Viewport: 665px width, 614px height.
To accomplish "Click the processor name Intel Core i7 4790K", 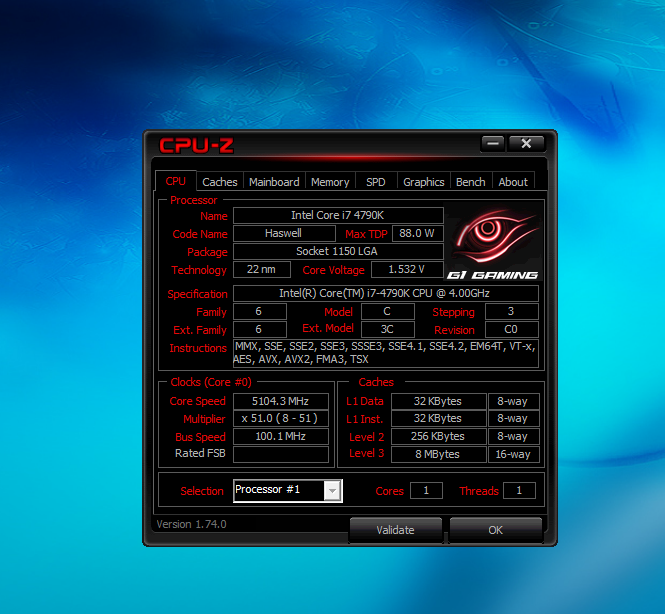I will tap(338, 215).
